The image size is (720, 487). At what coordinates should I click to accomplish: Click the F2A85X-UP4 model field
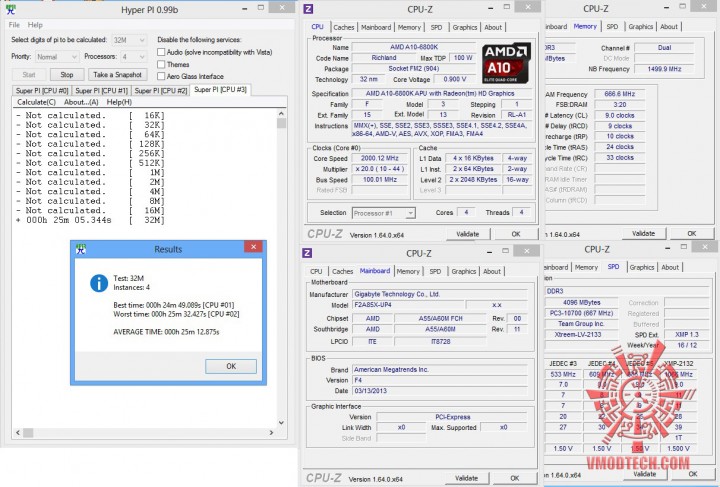(x=408, y=305)
